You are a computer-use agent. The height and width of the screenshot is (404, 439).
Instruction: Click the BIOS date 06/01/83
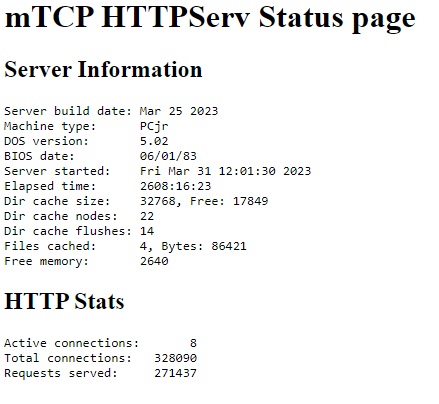pyautogui.click(x=168, y=156)
